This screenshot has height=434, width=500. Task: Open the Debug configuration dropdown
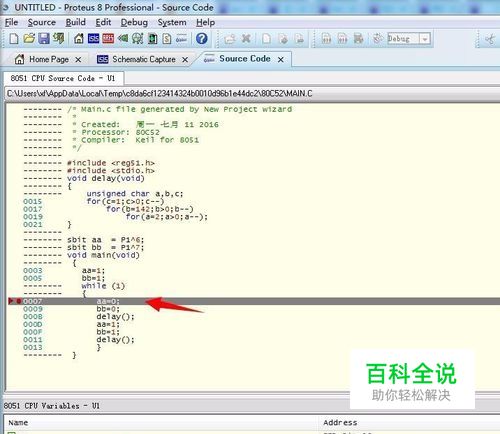point(425,39)
